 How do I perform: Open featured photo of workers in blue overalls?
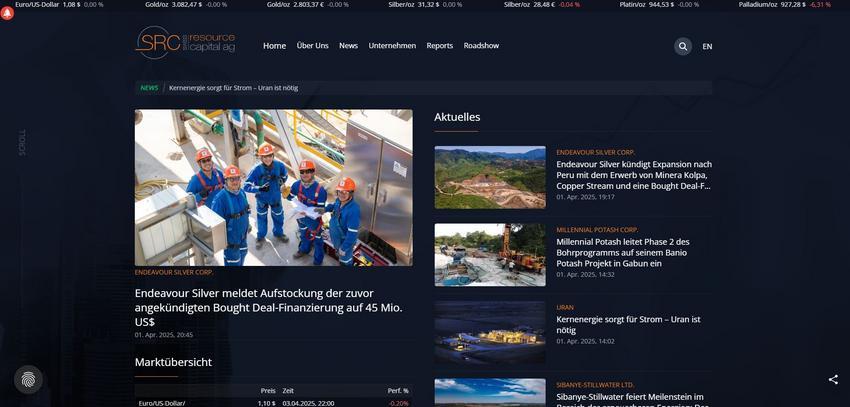pyautogui.click(x=274, y=188)
